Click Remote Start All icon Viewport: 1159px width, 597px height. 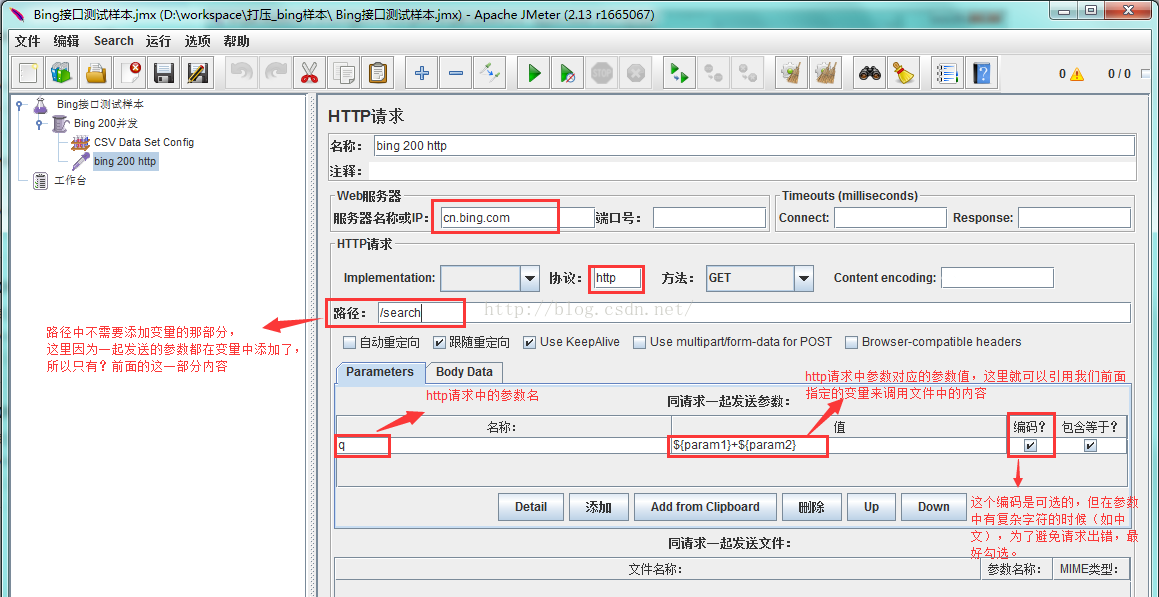679,72
